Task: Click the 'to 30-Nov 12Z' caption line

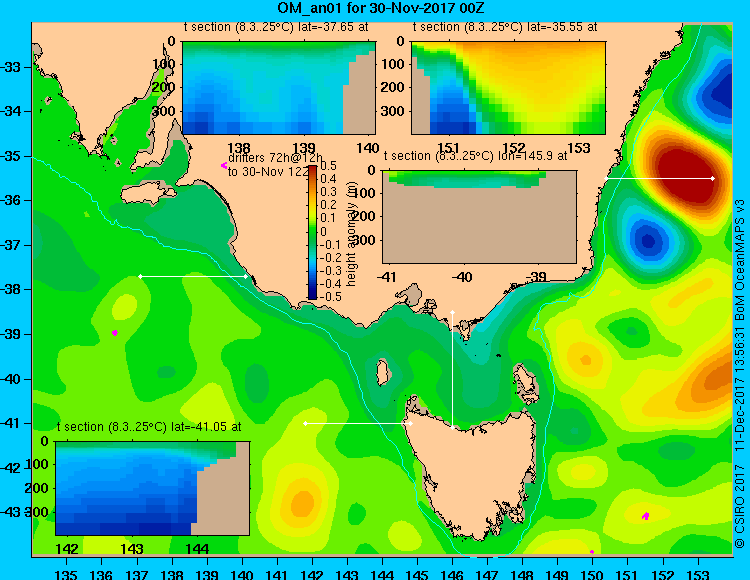Action: pyautogui.click(x=269, y=172)
